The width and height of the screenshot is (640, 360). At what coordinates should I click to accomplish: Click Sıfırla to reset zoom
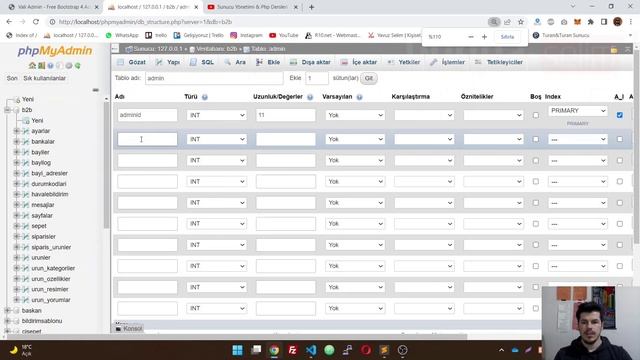pyautogui.click(x=507, y=37)
